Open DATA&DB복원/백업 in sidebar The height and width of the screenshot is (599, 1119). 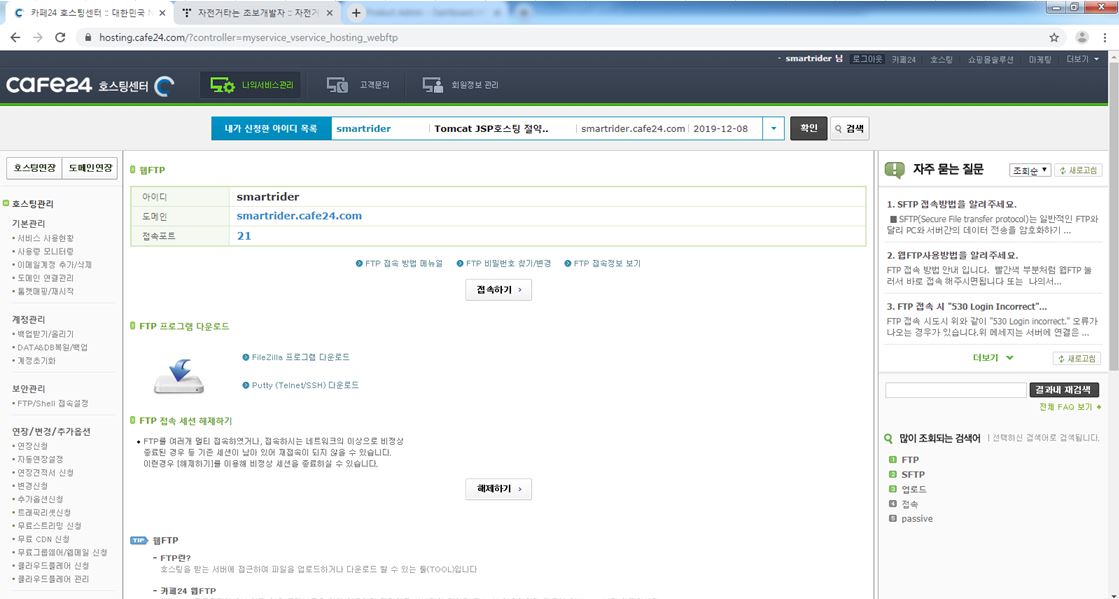51,347
